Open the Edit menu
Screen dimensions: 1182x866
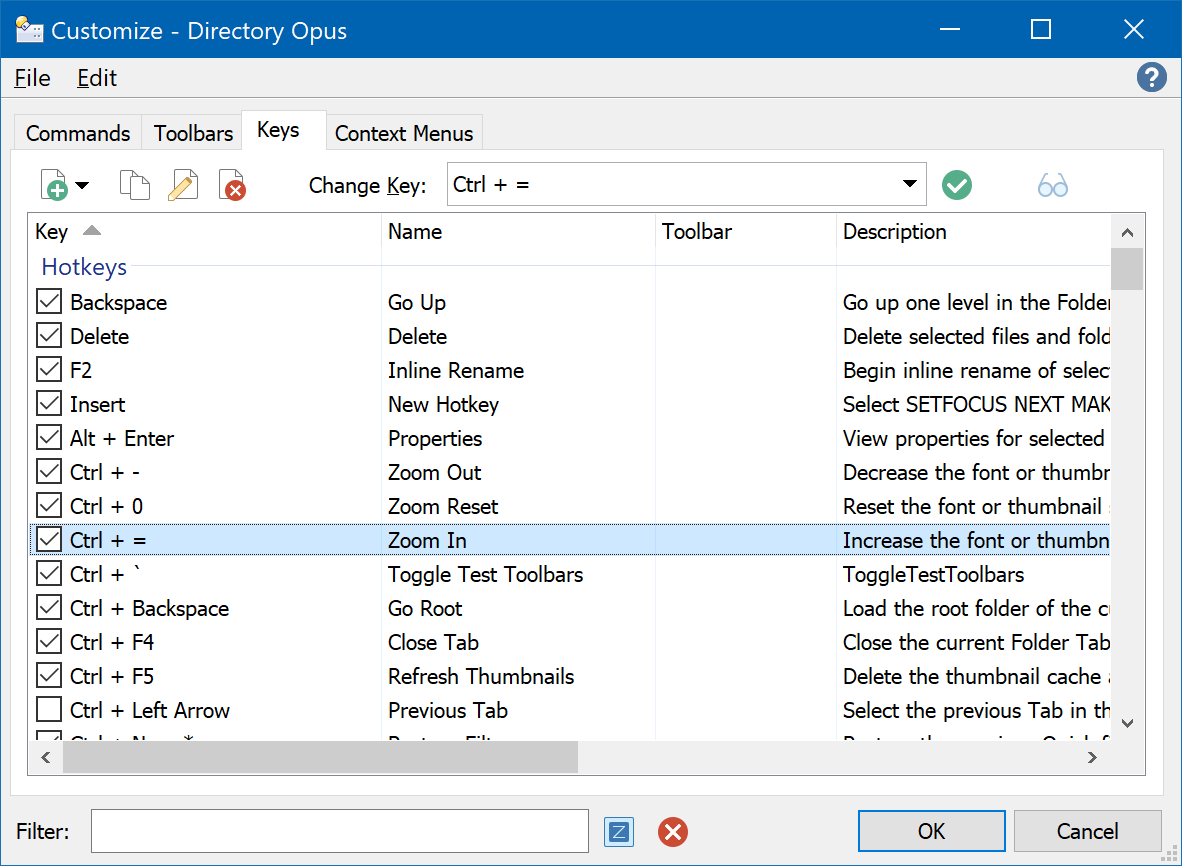(96, 78)
